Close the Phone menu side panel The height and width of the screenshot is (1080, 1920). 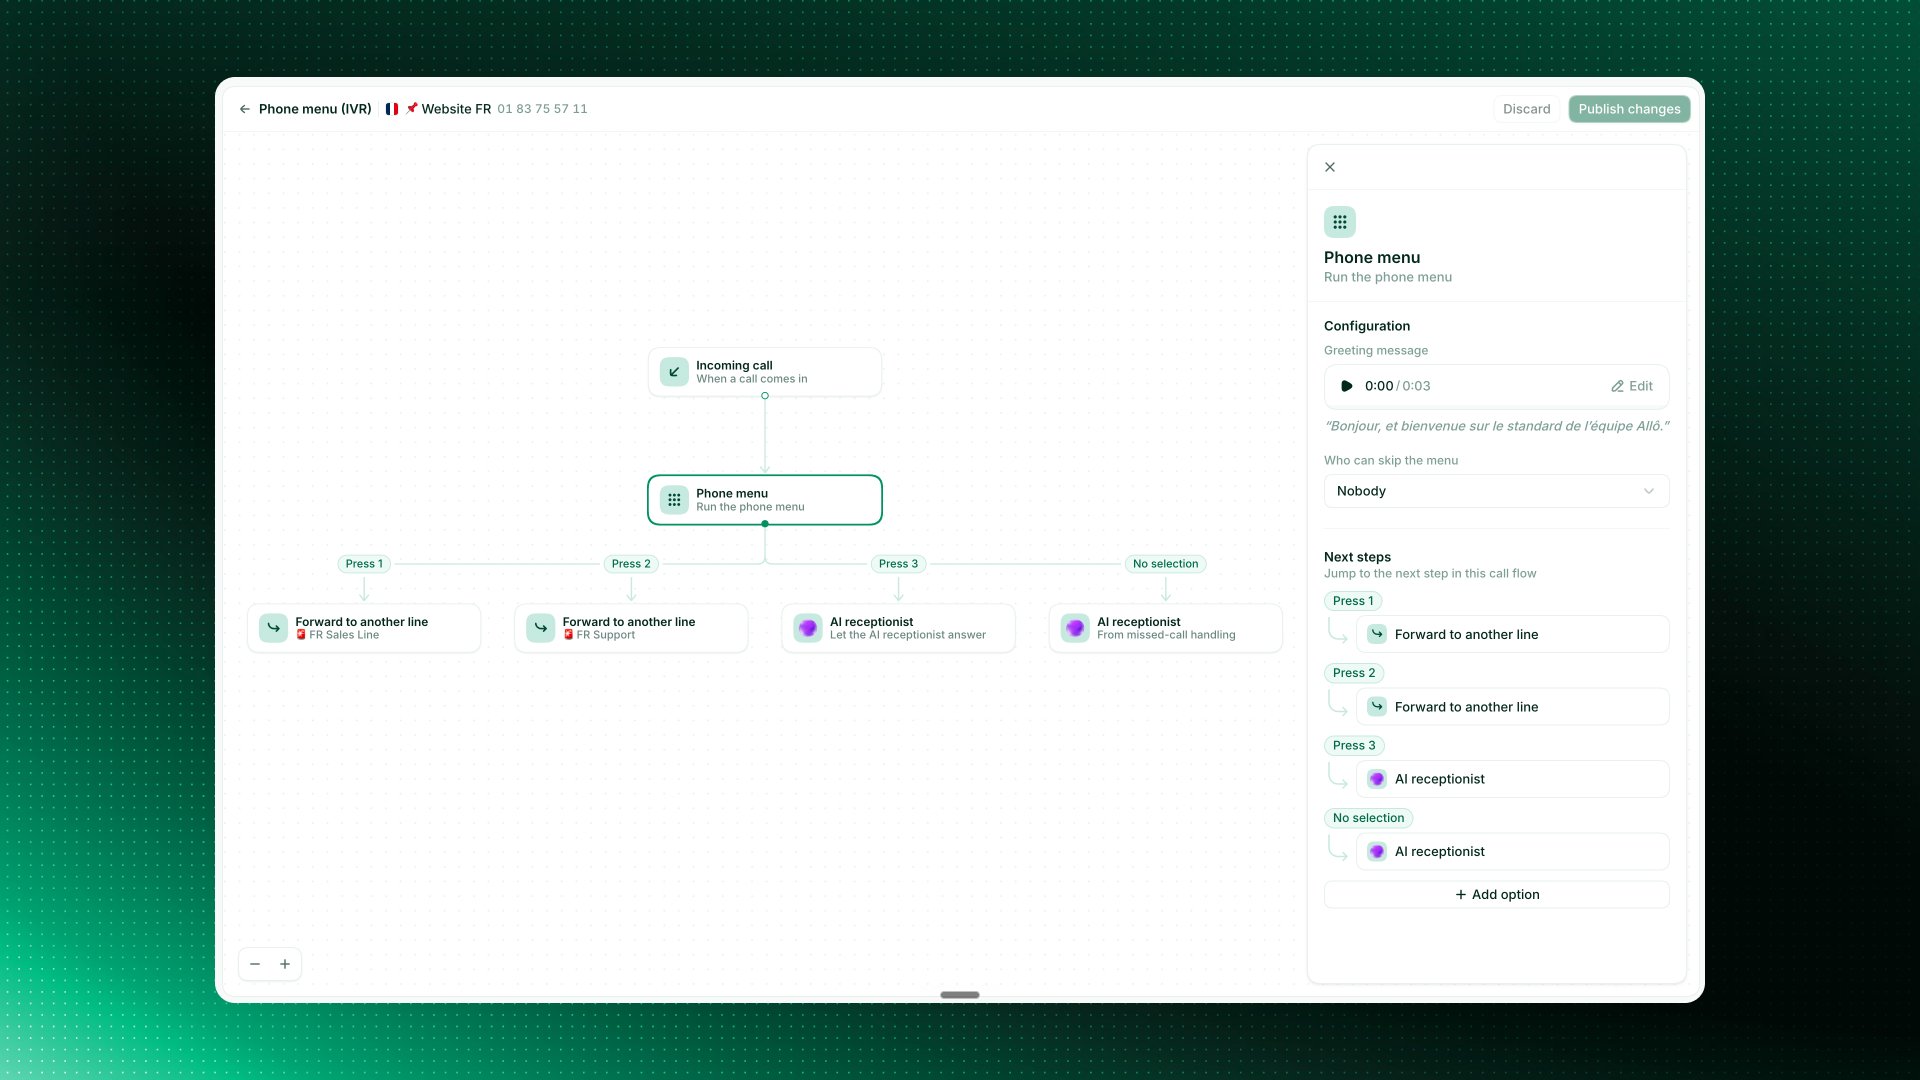(1330, 167)
